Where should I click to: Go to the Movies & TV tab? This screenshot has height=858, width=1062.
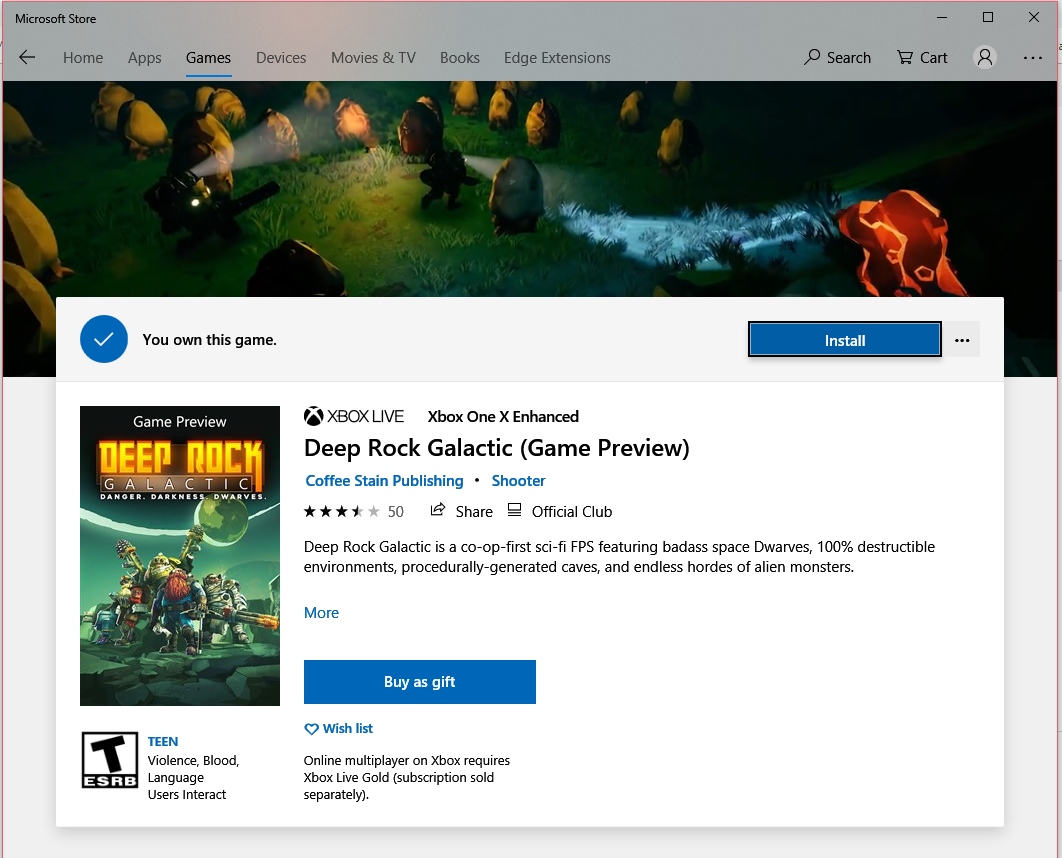click(x=373, y=58)
